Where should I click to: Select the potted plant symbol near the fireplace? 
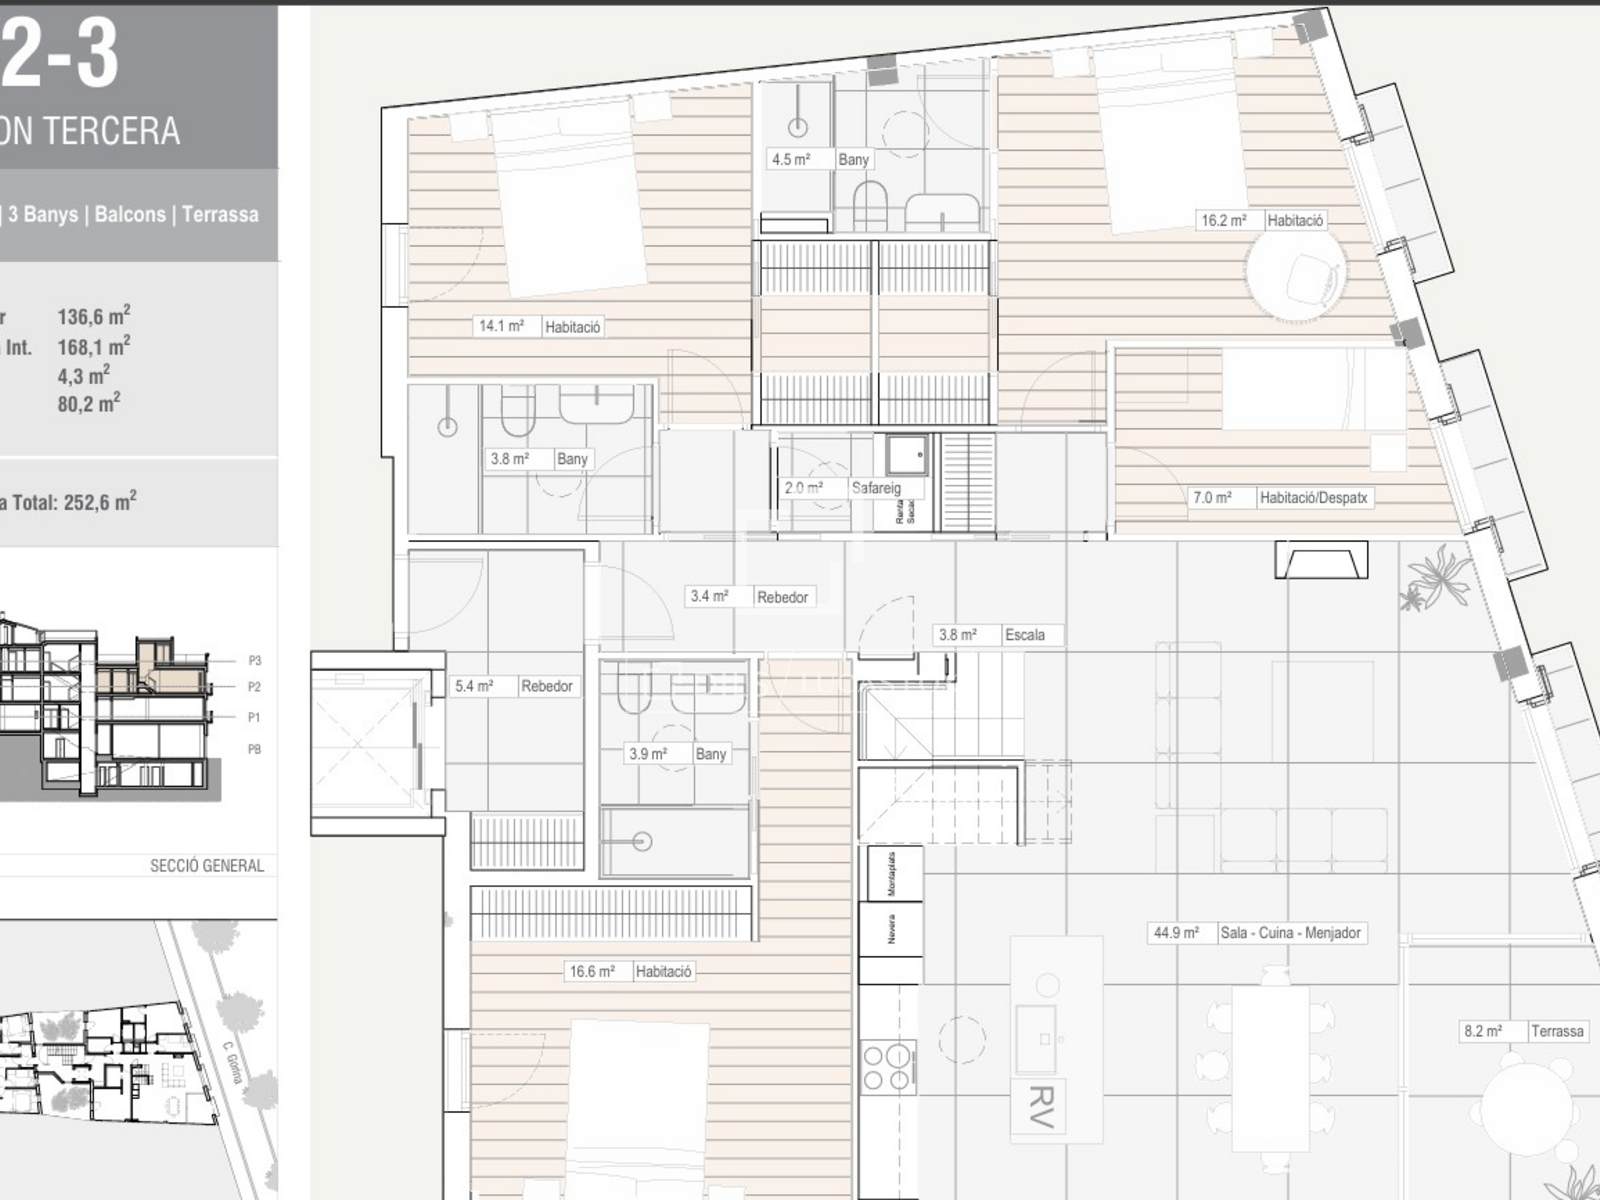click(1436, 577)
